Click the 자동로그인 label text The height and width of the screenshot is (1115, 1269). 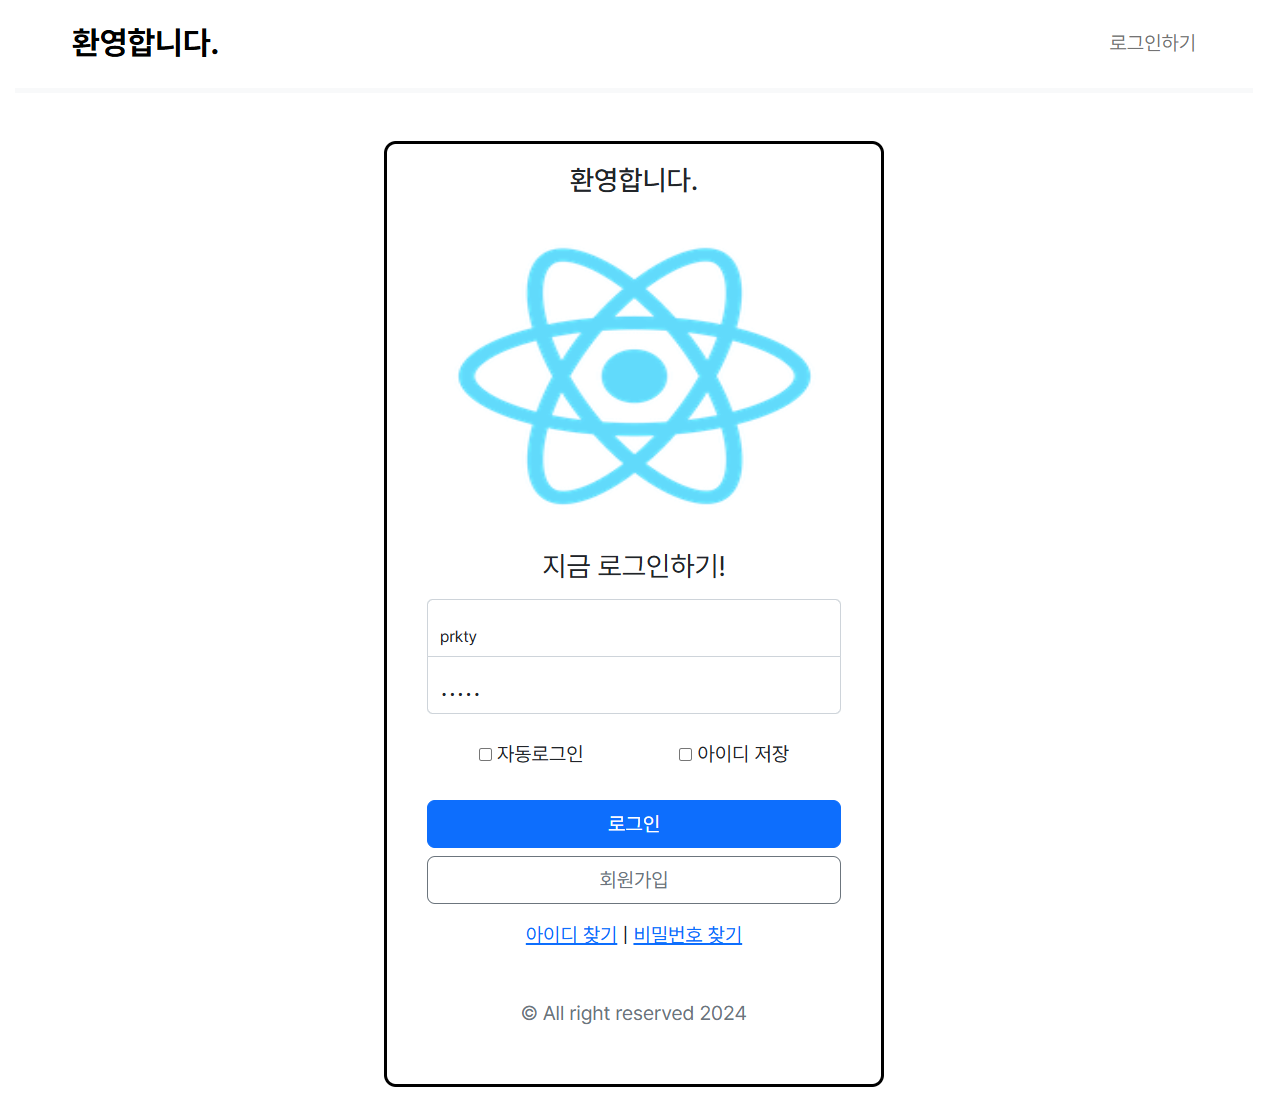coord(540,754)
